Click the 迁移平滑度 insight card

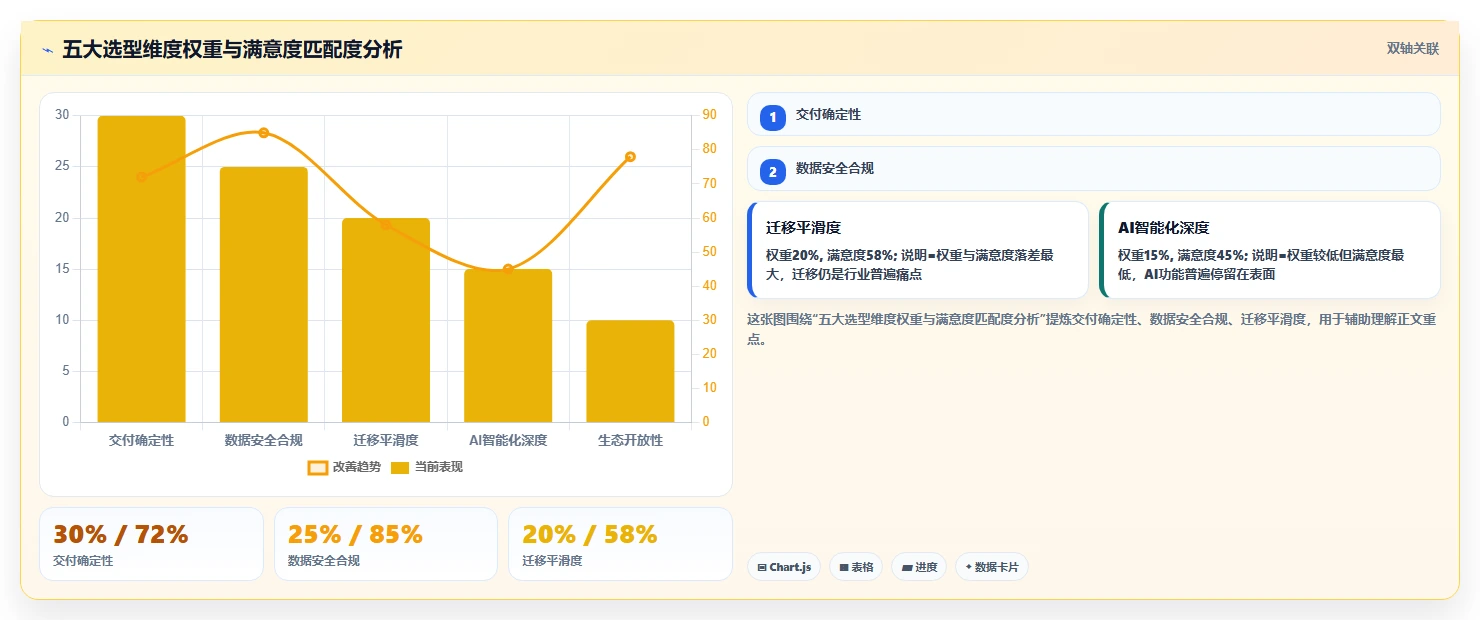click(917, 250)
